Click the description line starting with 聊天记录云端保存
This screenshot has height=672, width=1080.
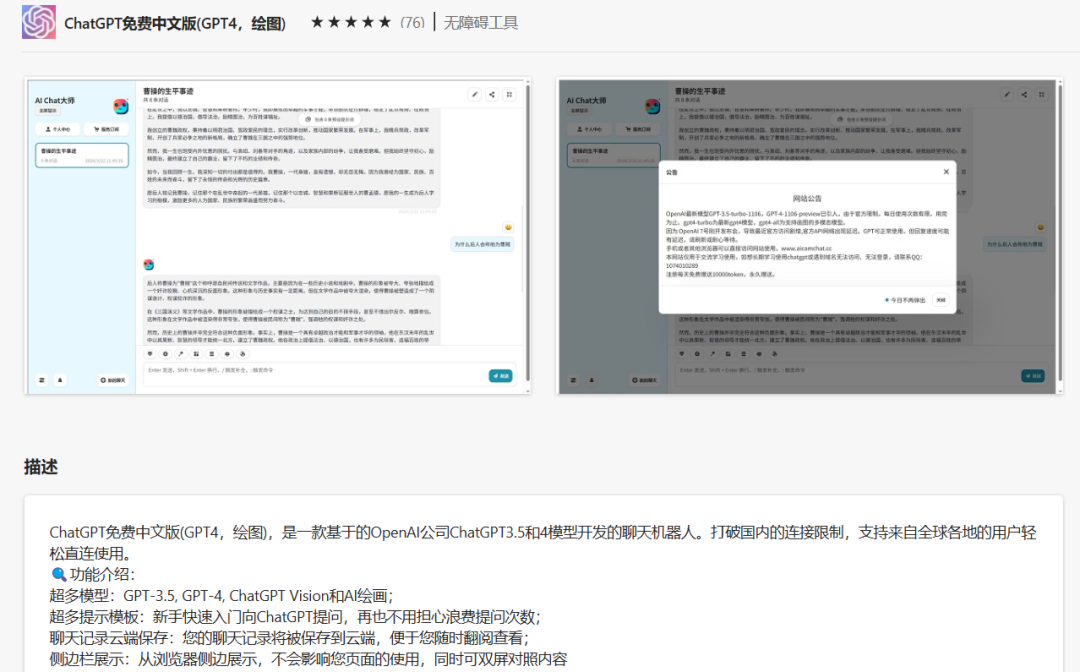[x=289, y=638]
